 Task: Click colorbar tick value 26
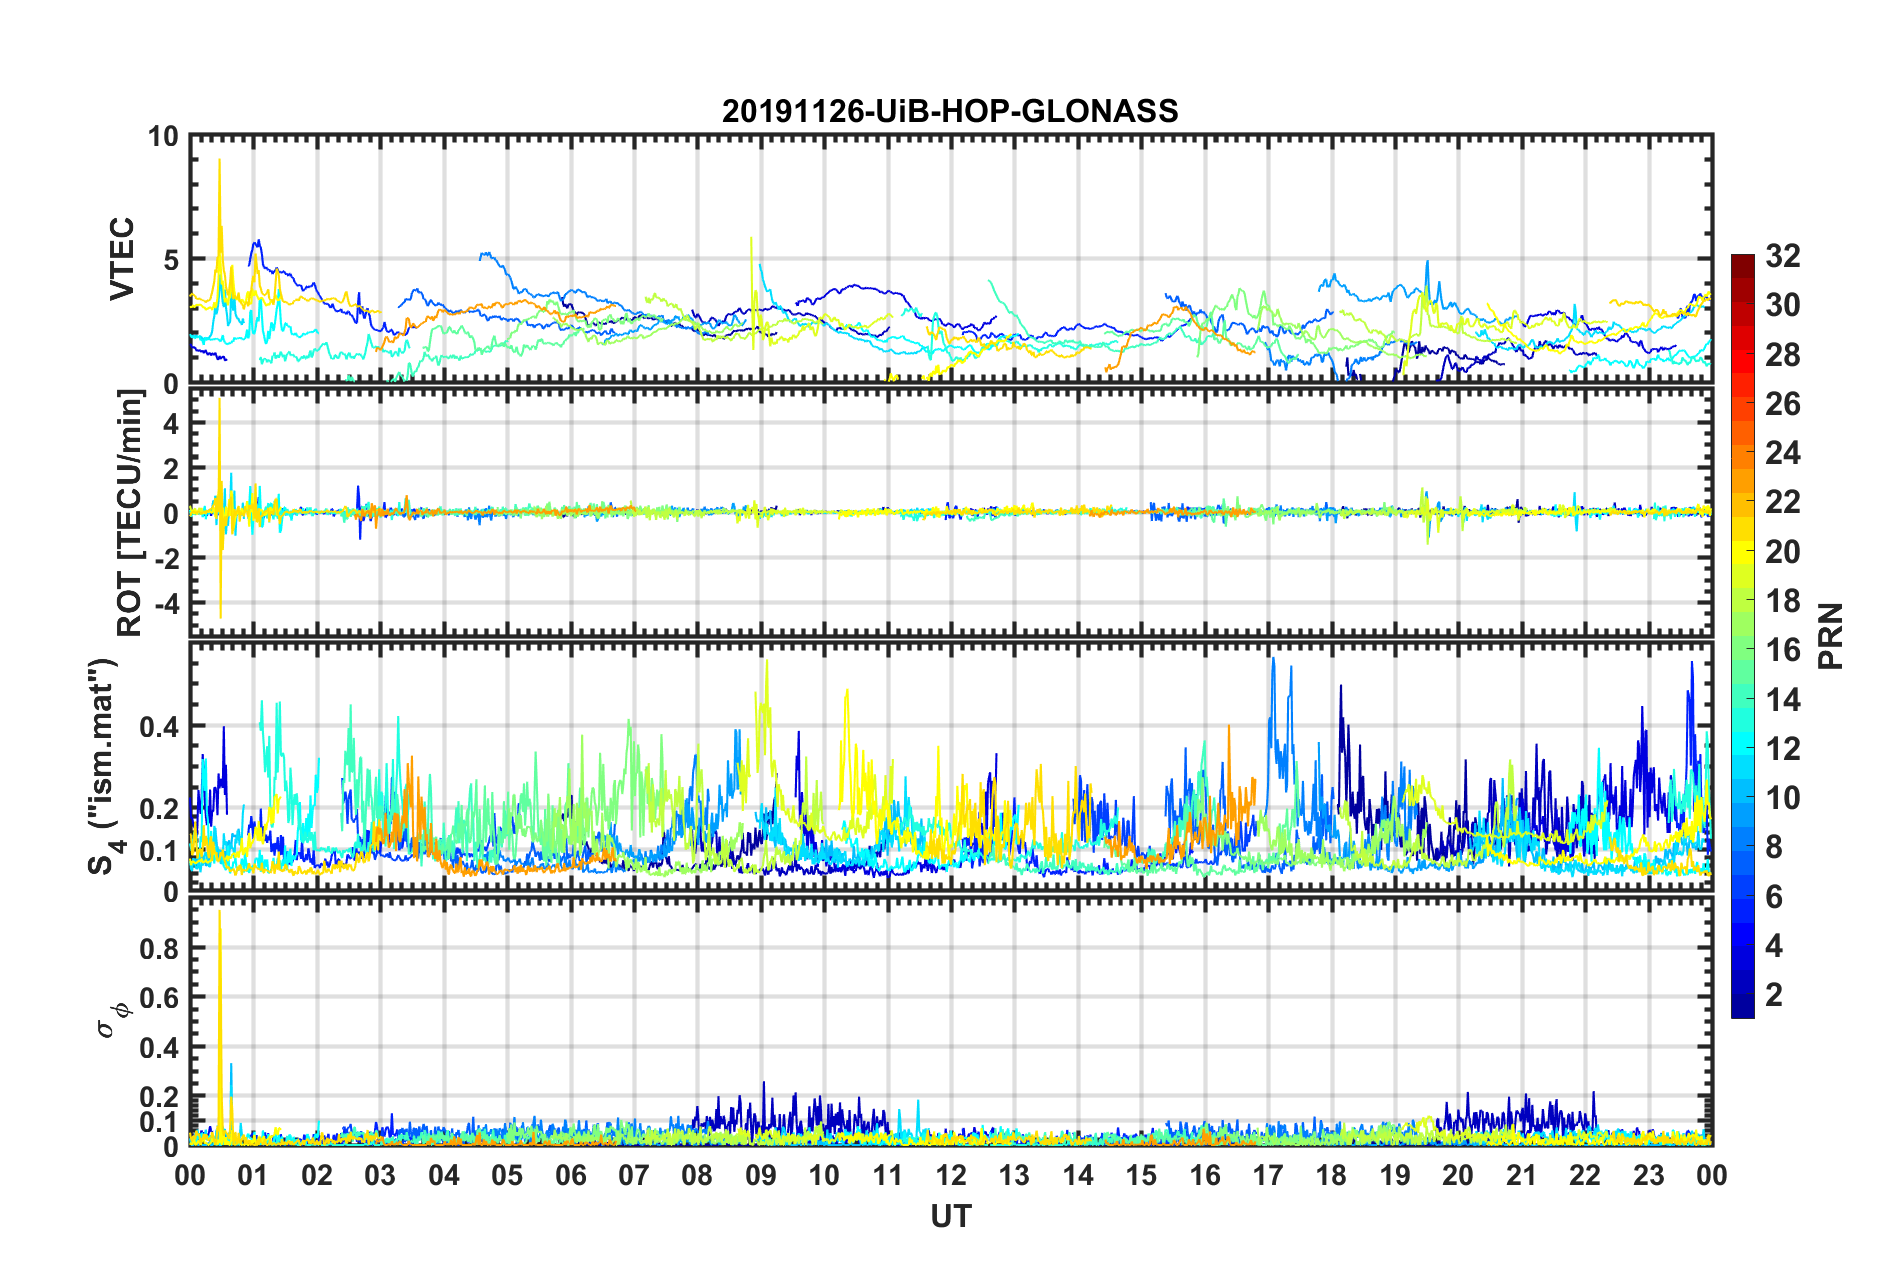[x=1782, y=404]
